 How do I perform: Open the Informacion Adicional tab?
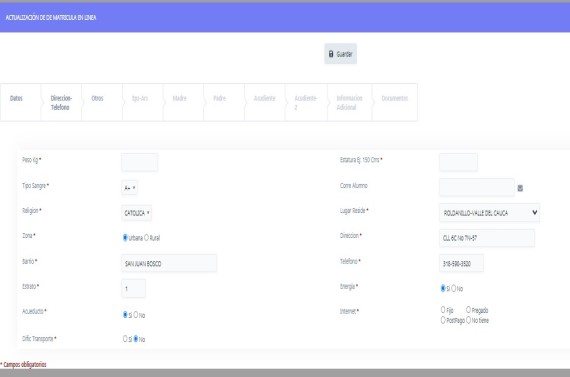pos(349,103)
